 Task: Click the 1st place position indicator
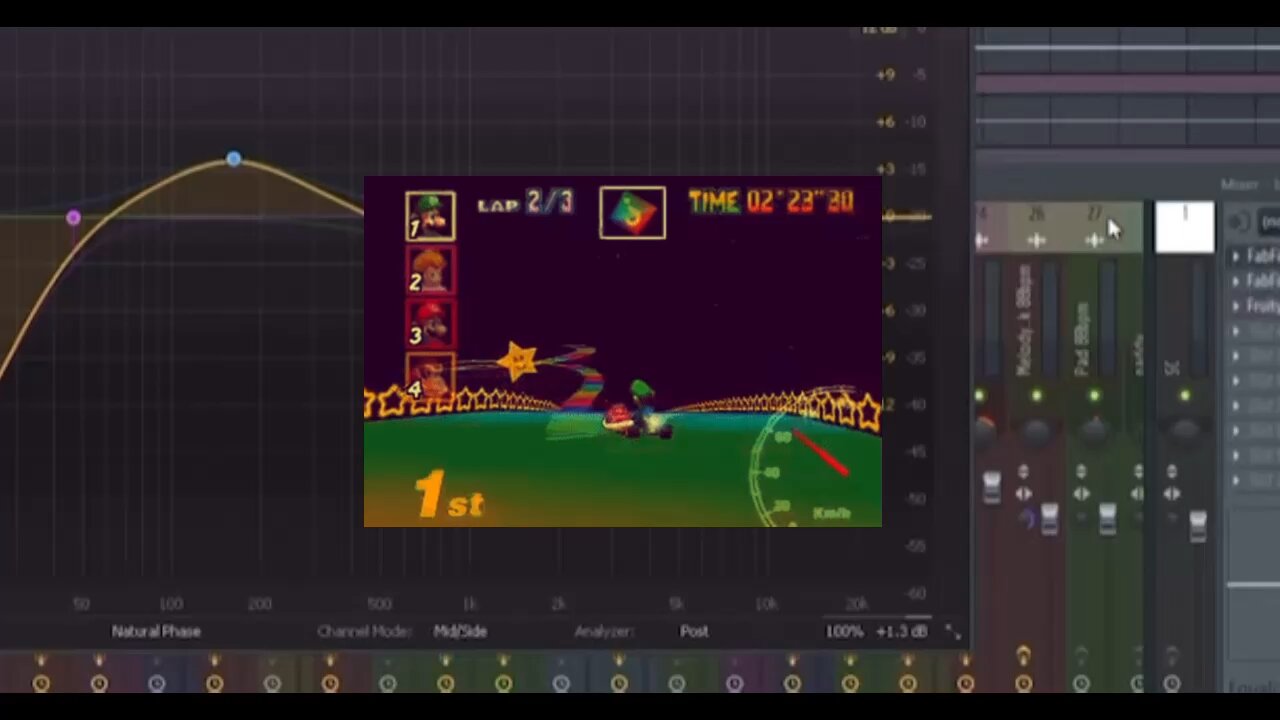point(449,495)
